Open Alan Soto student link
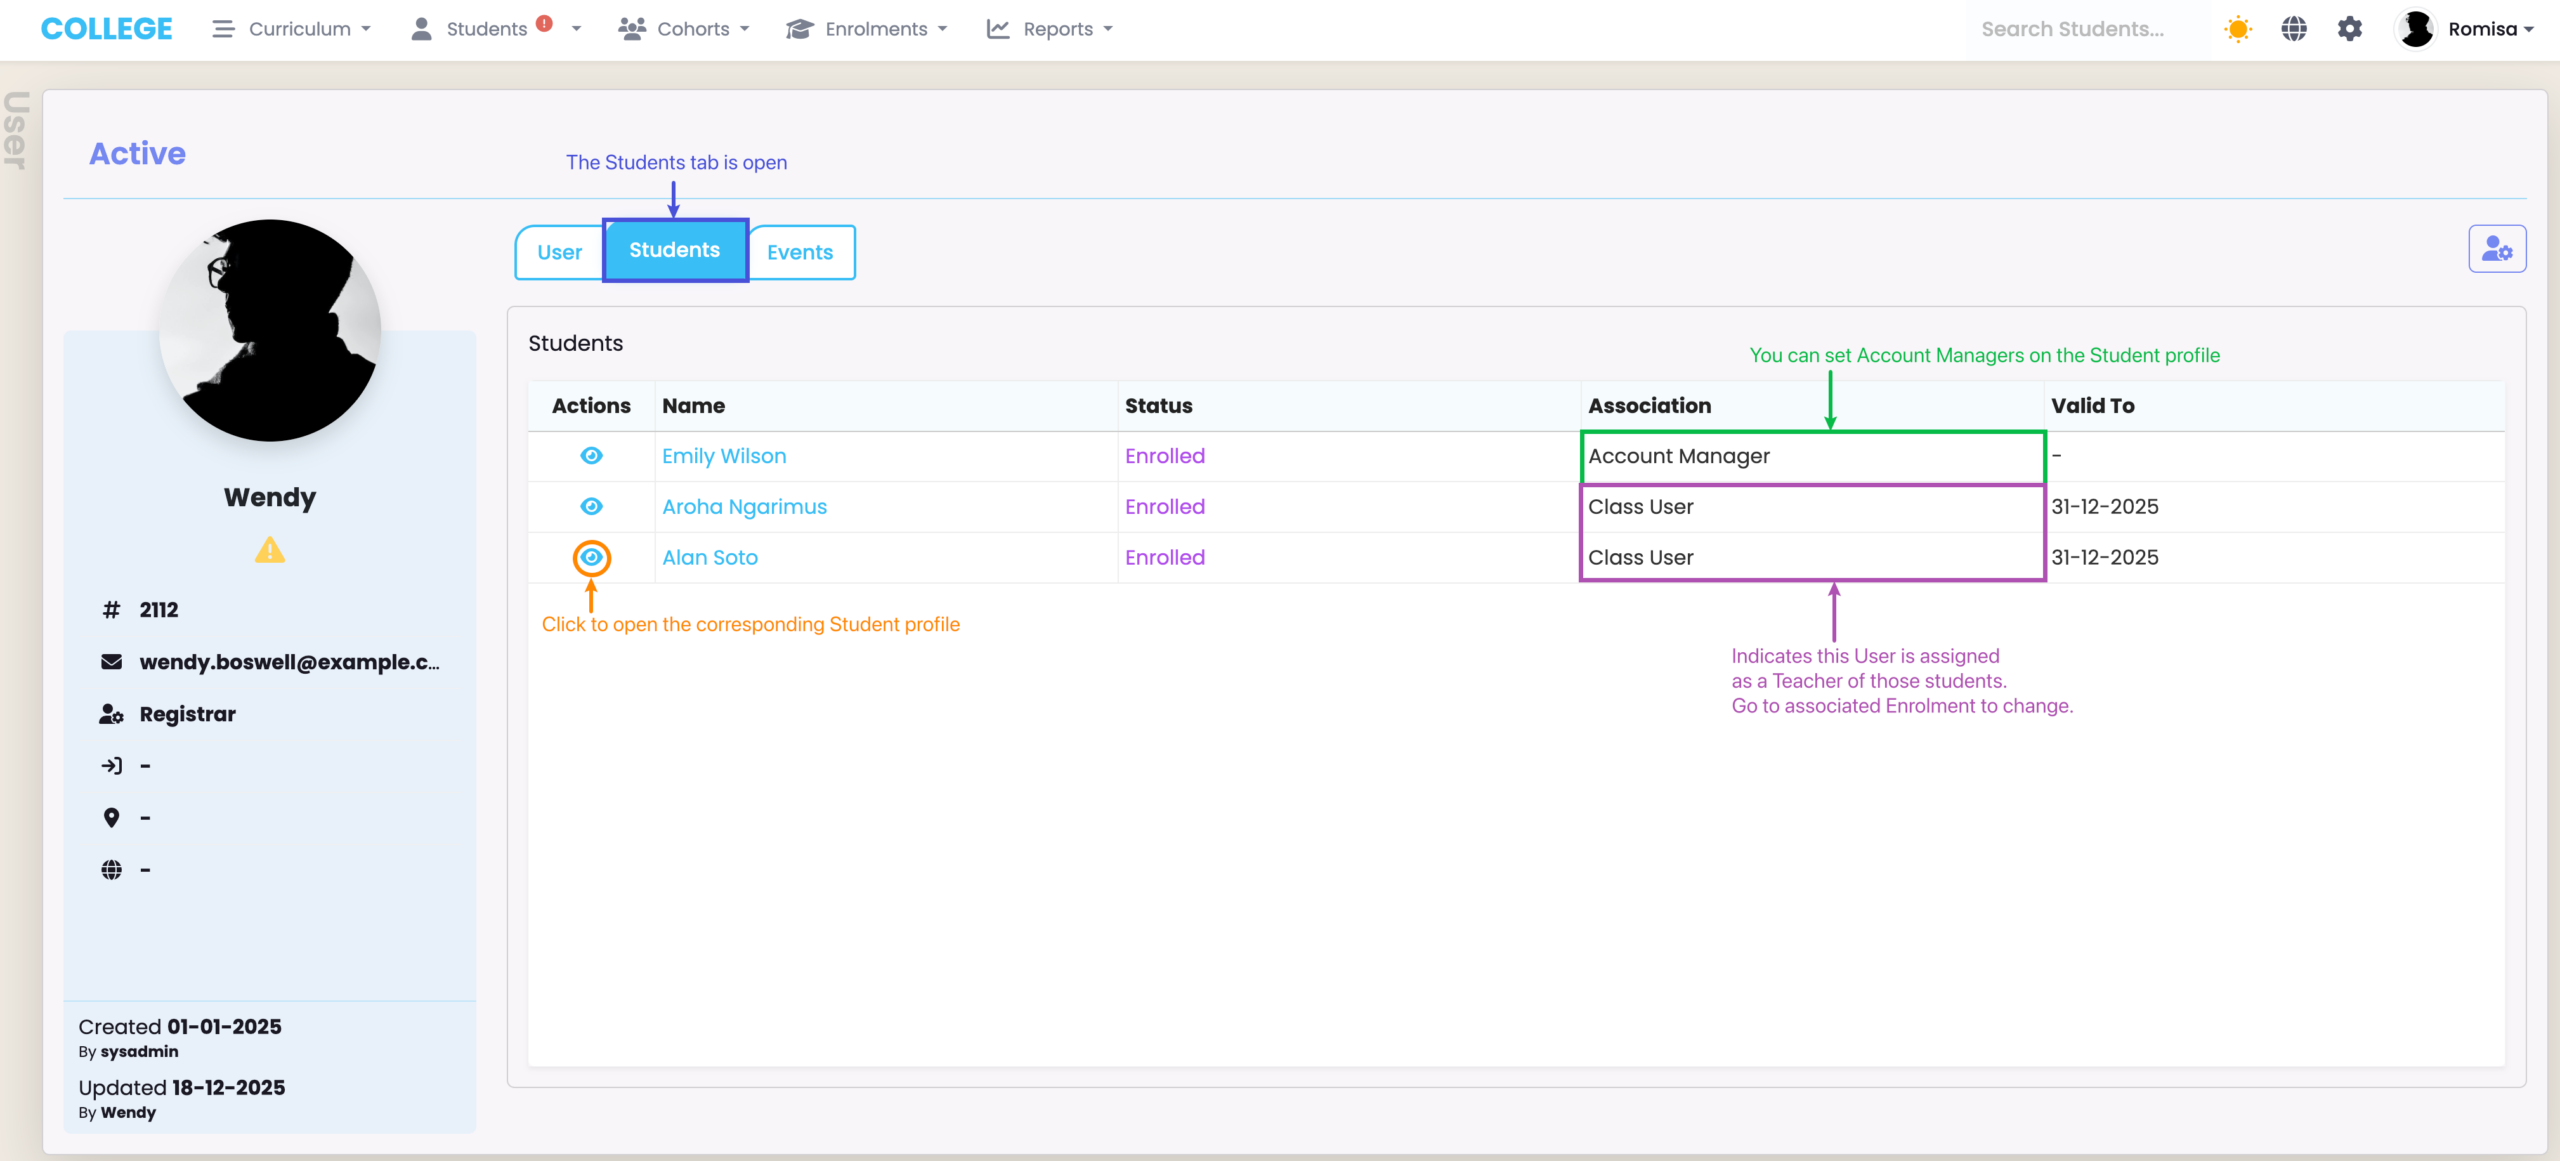The image size is (2560, 1161). click(710, 558)
